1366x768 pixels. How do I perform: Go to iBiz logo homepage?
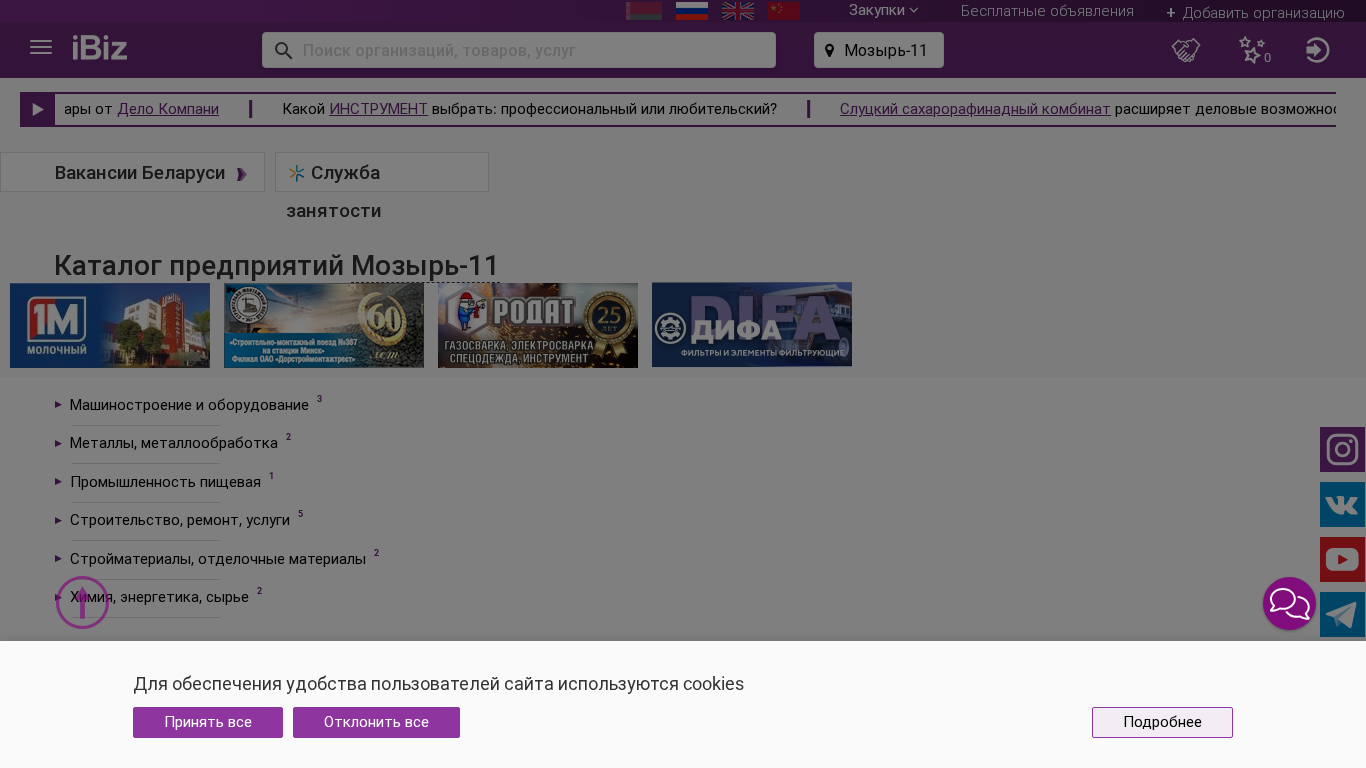click(x=100, y=48)
